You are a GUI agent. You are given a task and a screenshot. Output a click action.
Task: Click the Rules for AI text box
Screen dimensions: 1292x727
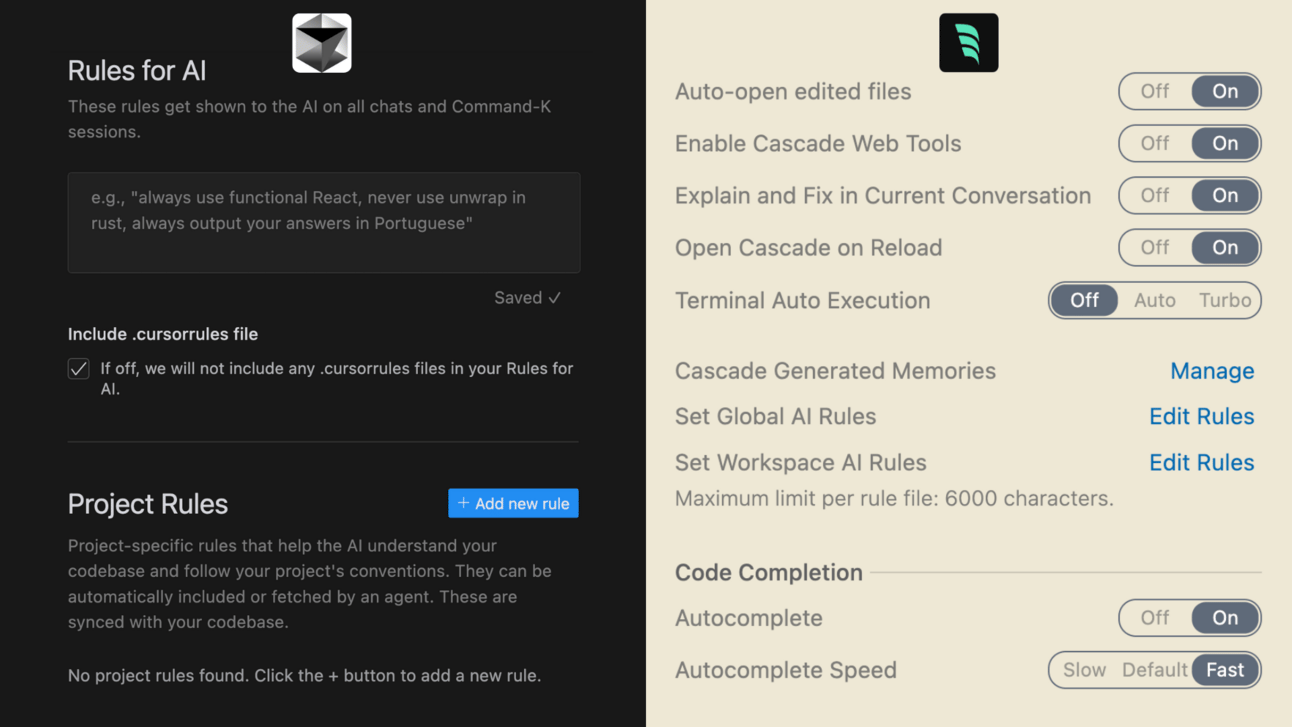click(323, 222)
